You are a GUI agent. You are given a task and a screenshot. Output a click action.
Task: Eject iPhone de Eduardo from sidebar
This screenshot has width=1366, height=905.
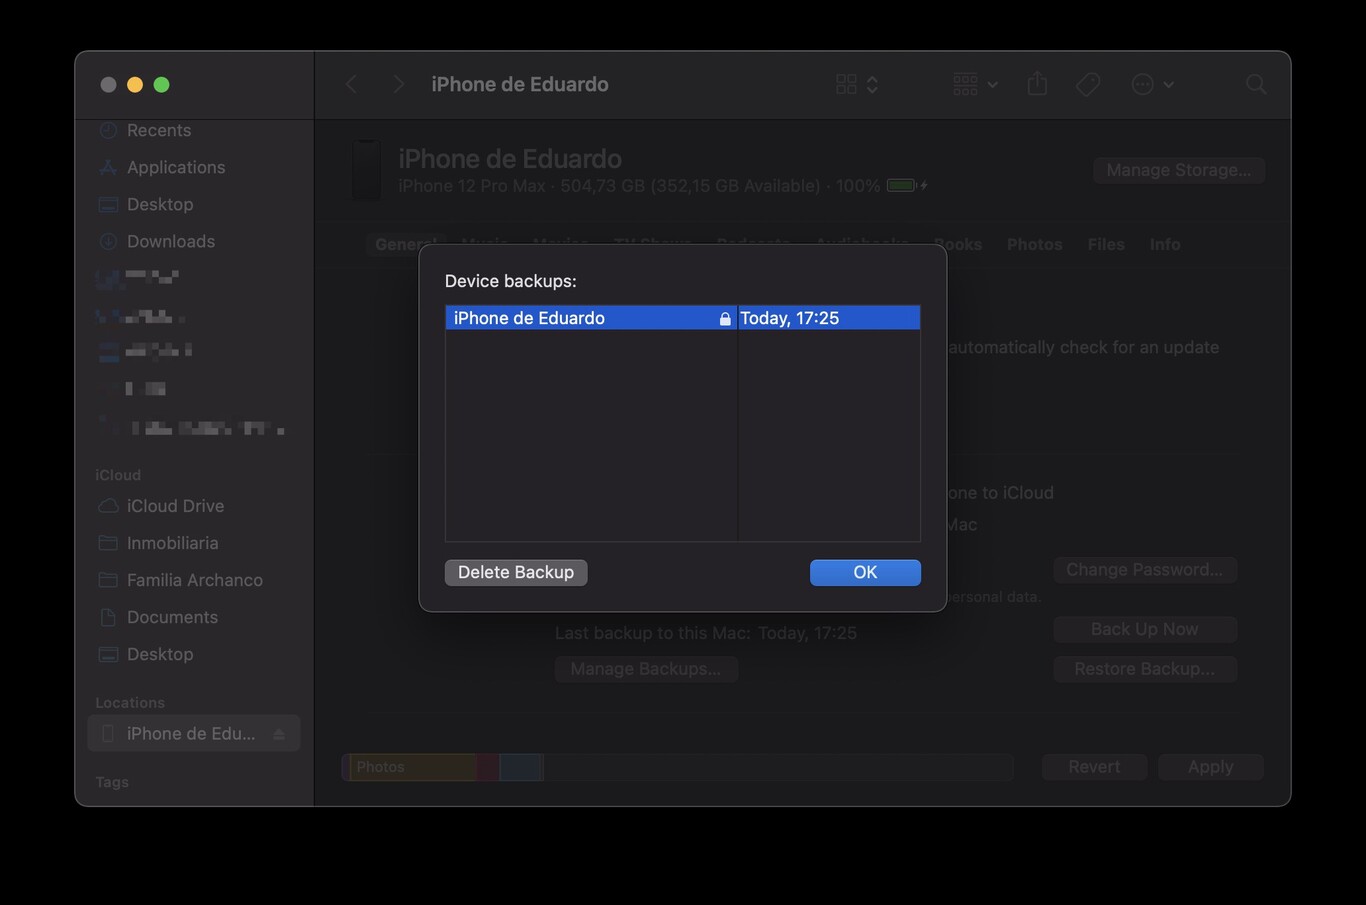pos(279,734)
